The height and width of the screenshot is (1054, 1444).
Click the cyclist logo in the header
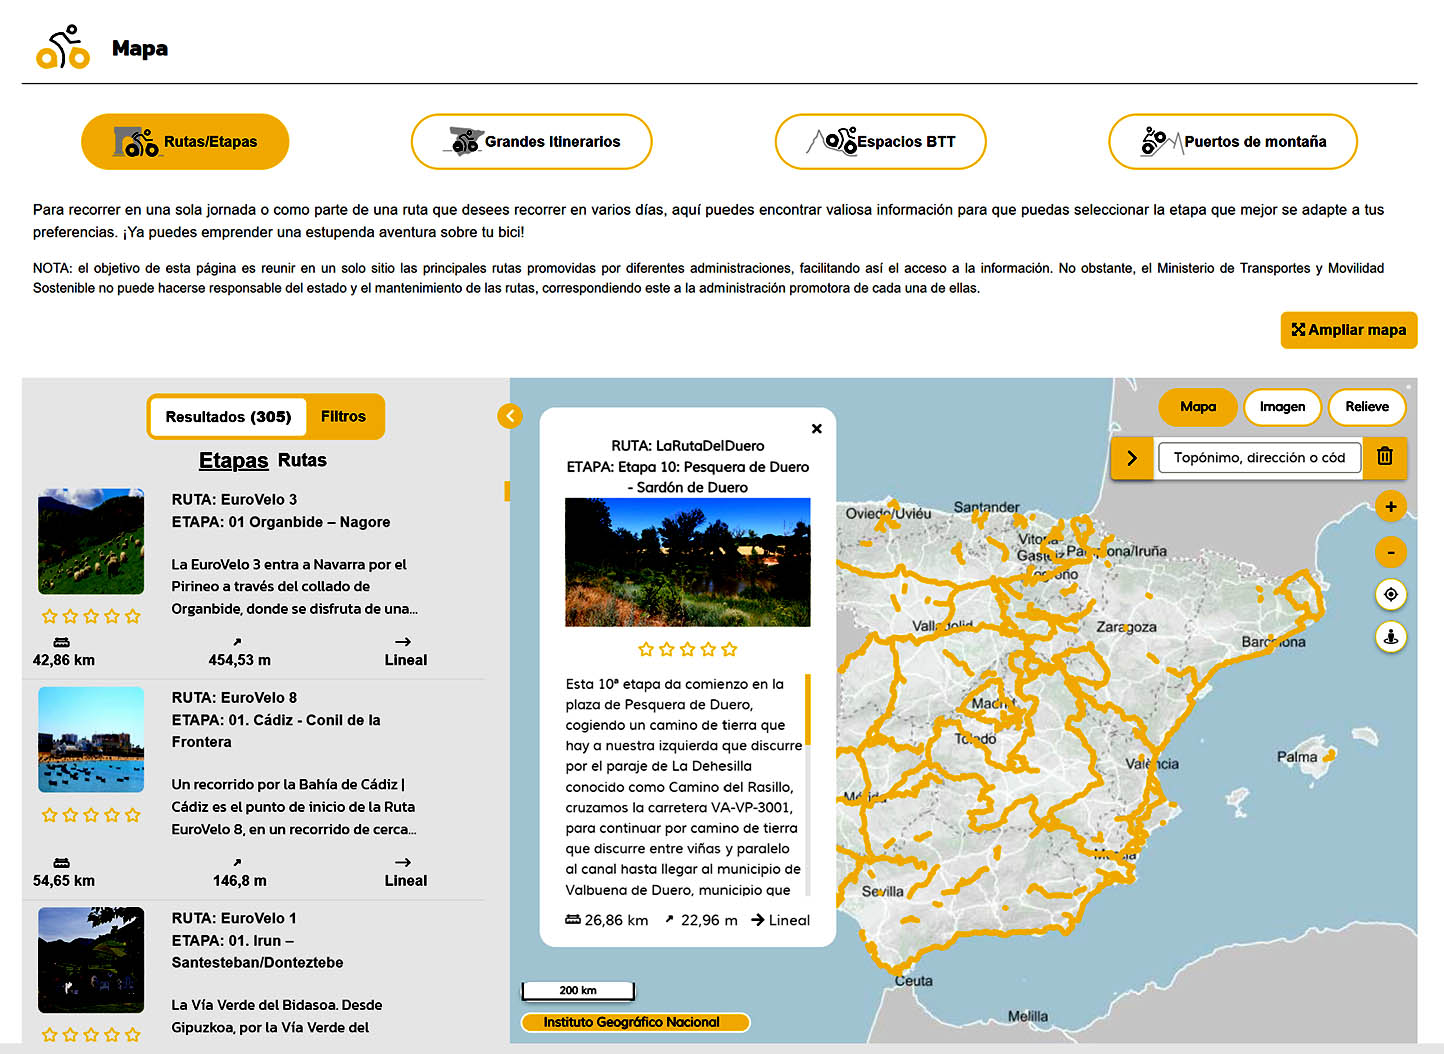tap(63, 48)
